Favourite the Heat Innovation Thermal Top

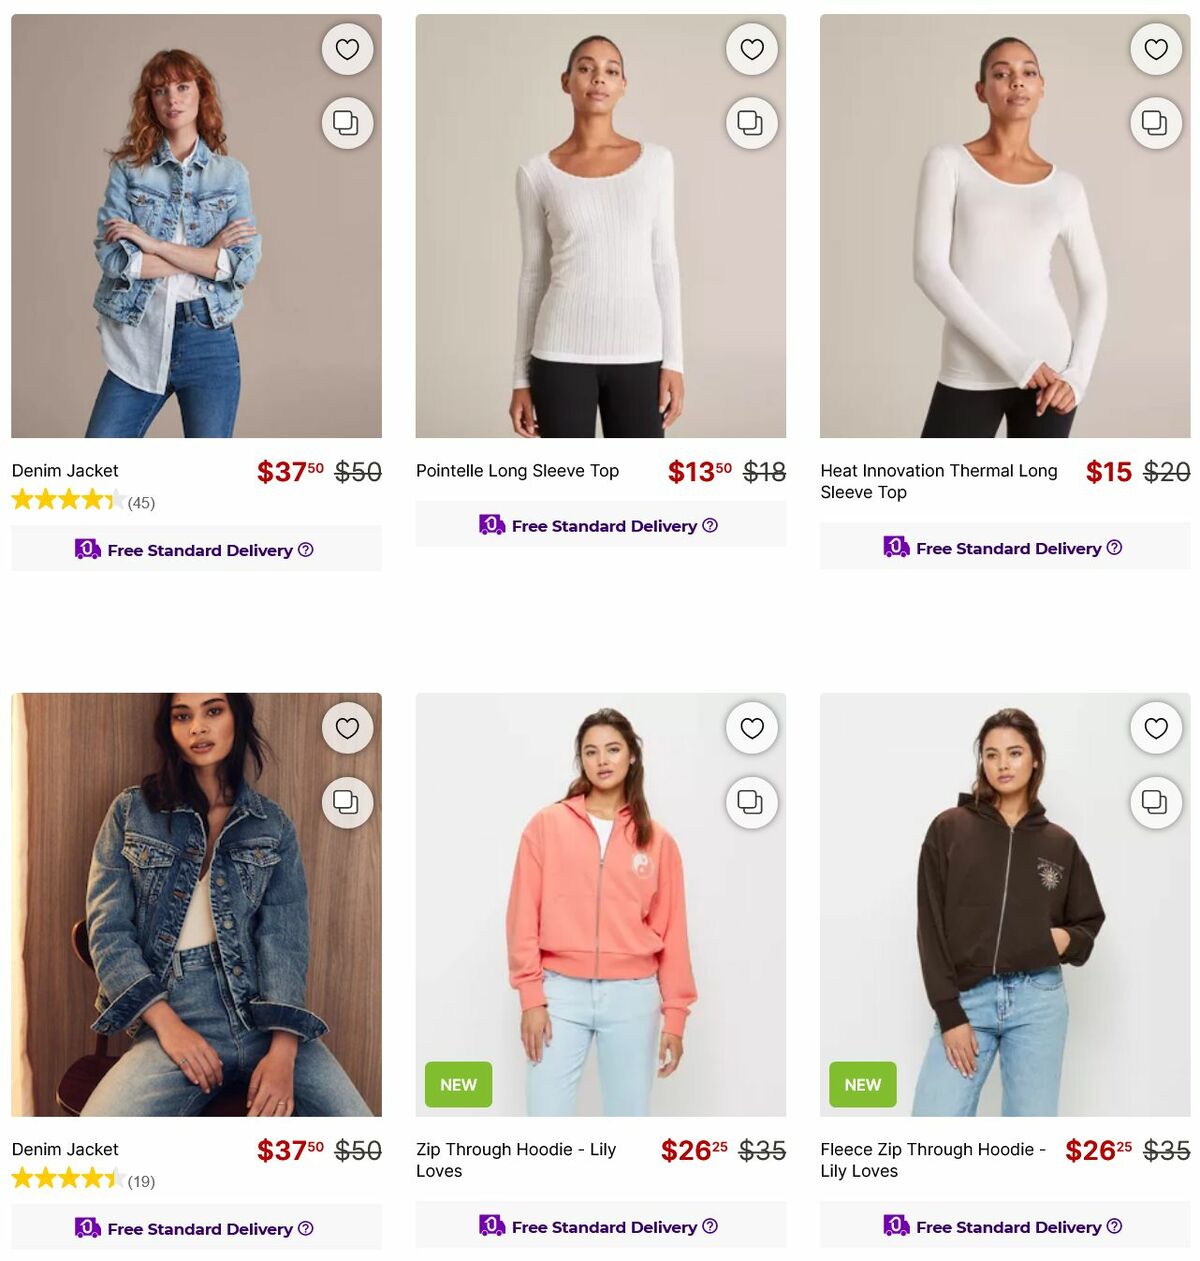click(x=1156, y=48)
